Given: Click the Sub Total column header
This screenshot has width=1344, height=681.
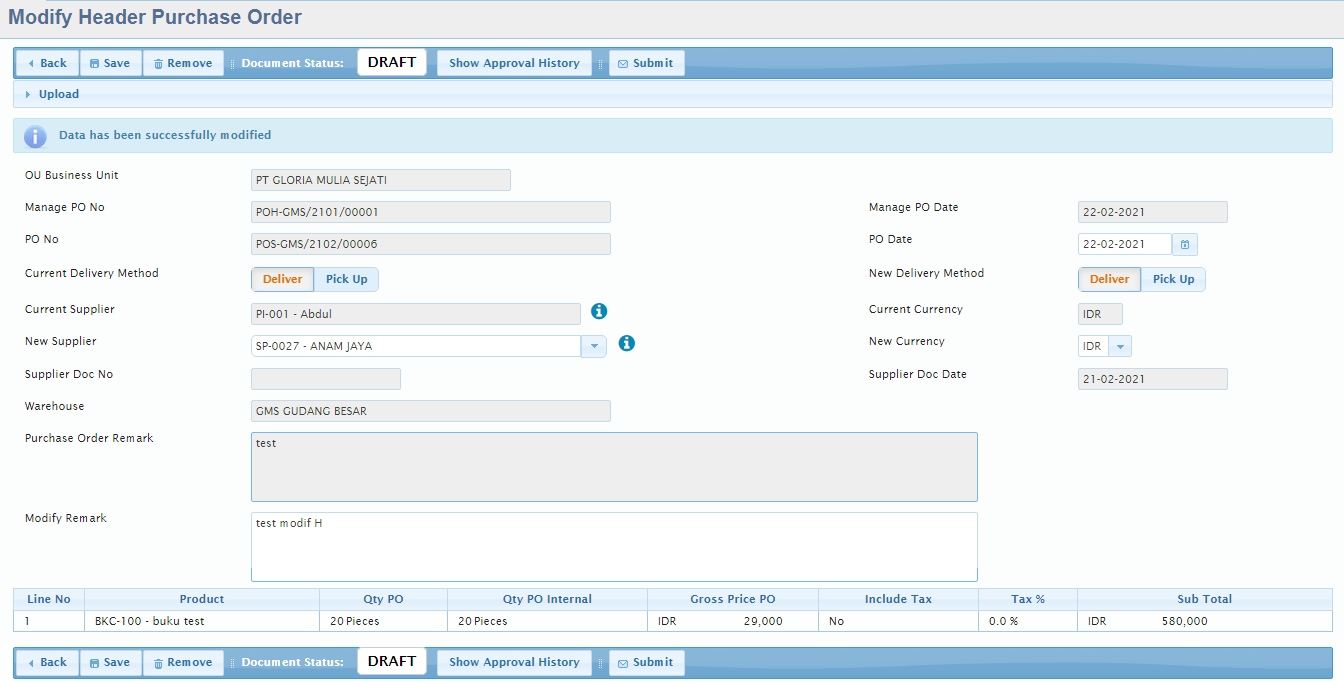Looking at the screenshot, I should coord(1205,599).
